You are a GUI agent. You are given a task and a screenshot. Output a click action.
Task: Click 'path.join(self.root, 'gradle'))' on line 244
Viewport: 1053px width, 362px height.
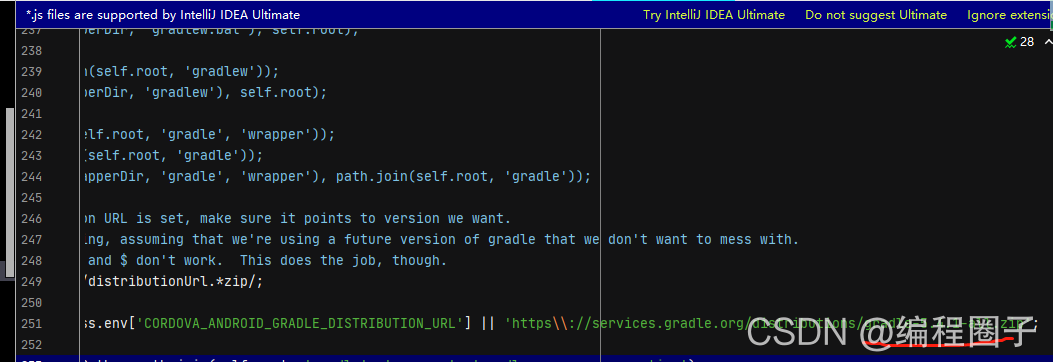pos(463,177)
